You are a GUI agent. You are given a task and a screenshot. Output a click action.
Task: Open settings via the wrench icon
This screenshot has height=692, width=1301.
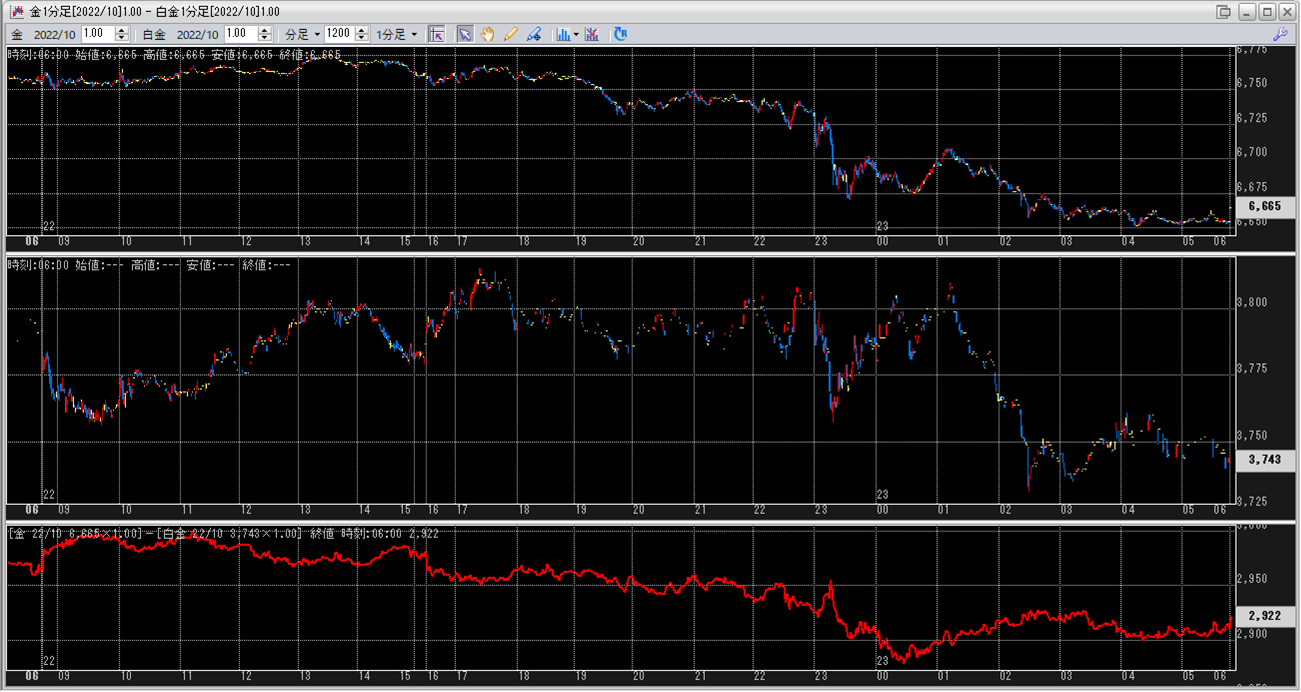click(1279, 34)
